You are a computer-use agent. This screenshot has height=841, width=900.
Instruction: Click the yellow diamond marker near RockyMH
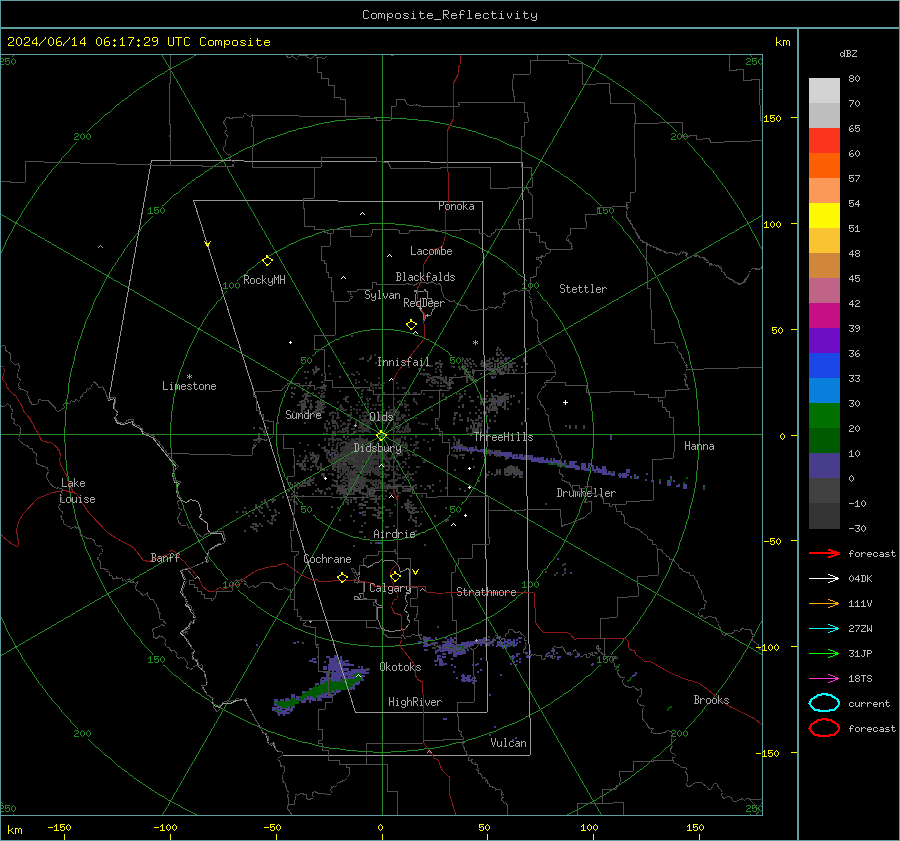267,261
